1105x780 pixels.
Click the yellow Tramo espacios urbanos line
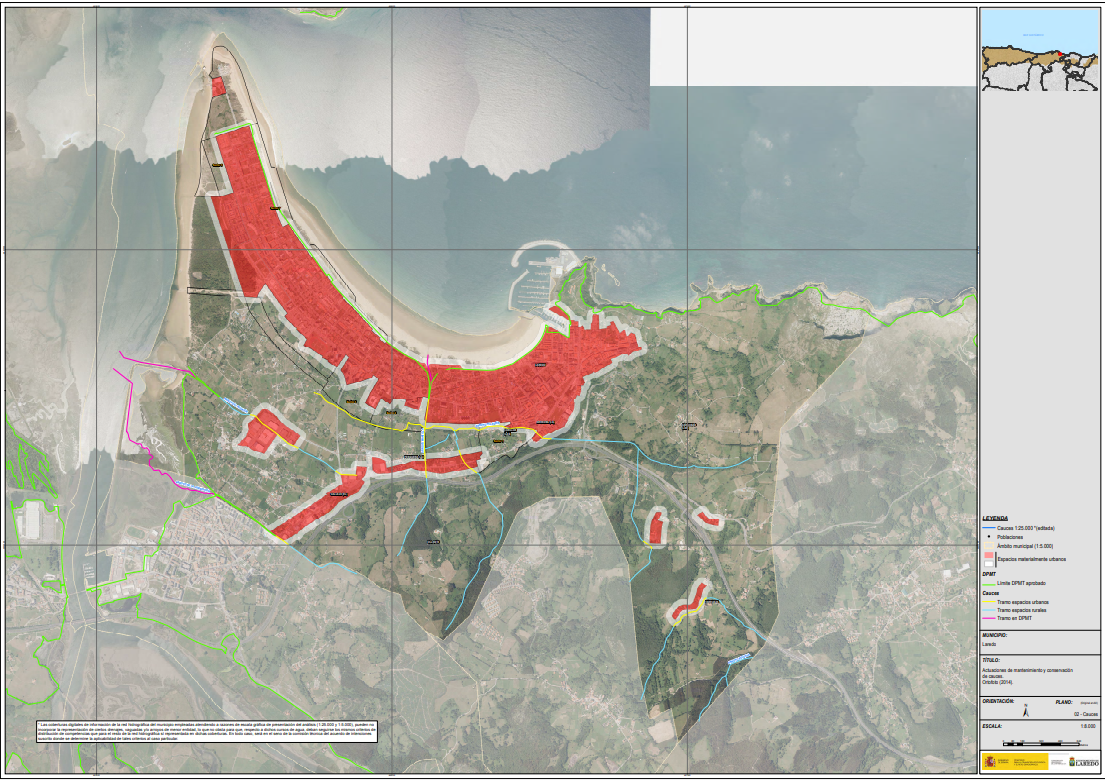pos(989,601)
